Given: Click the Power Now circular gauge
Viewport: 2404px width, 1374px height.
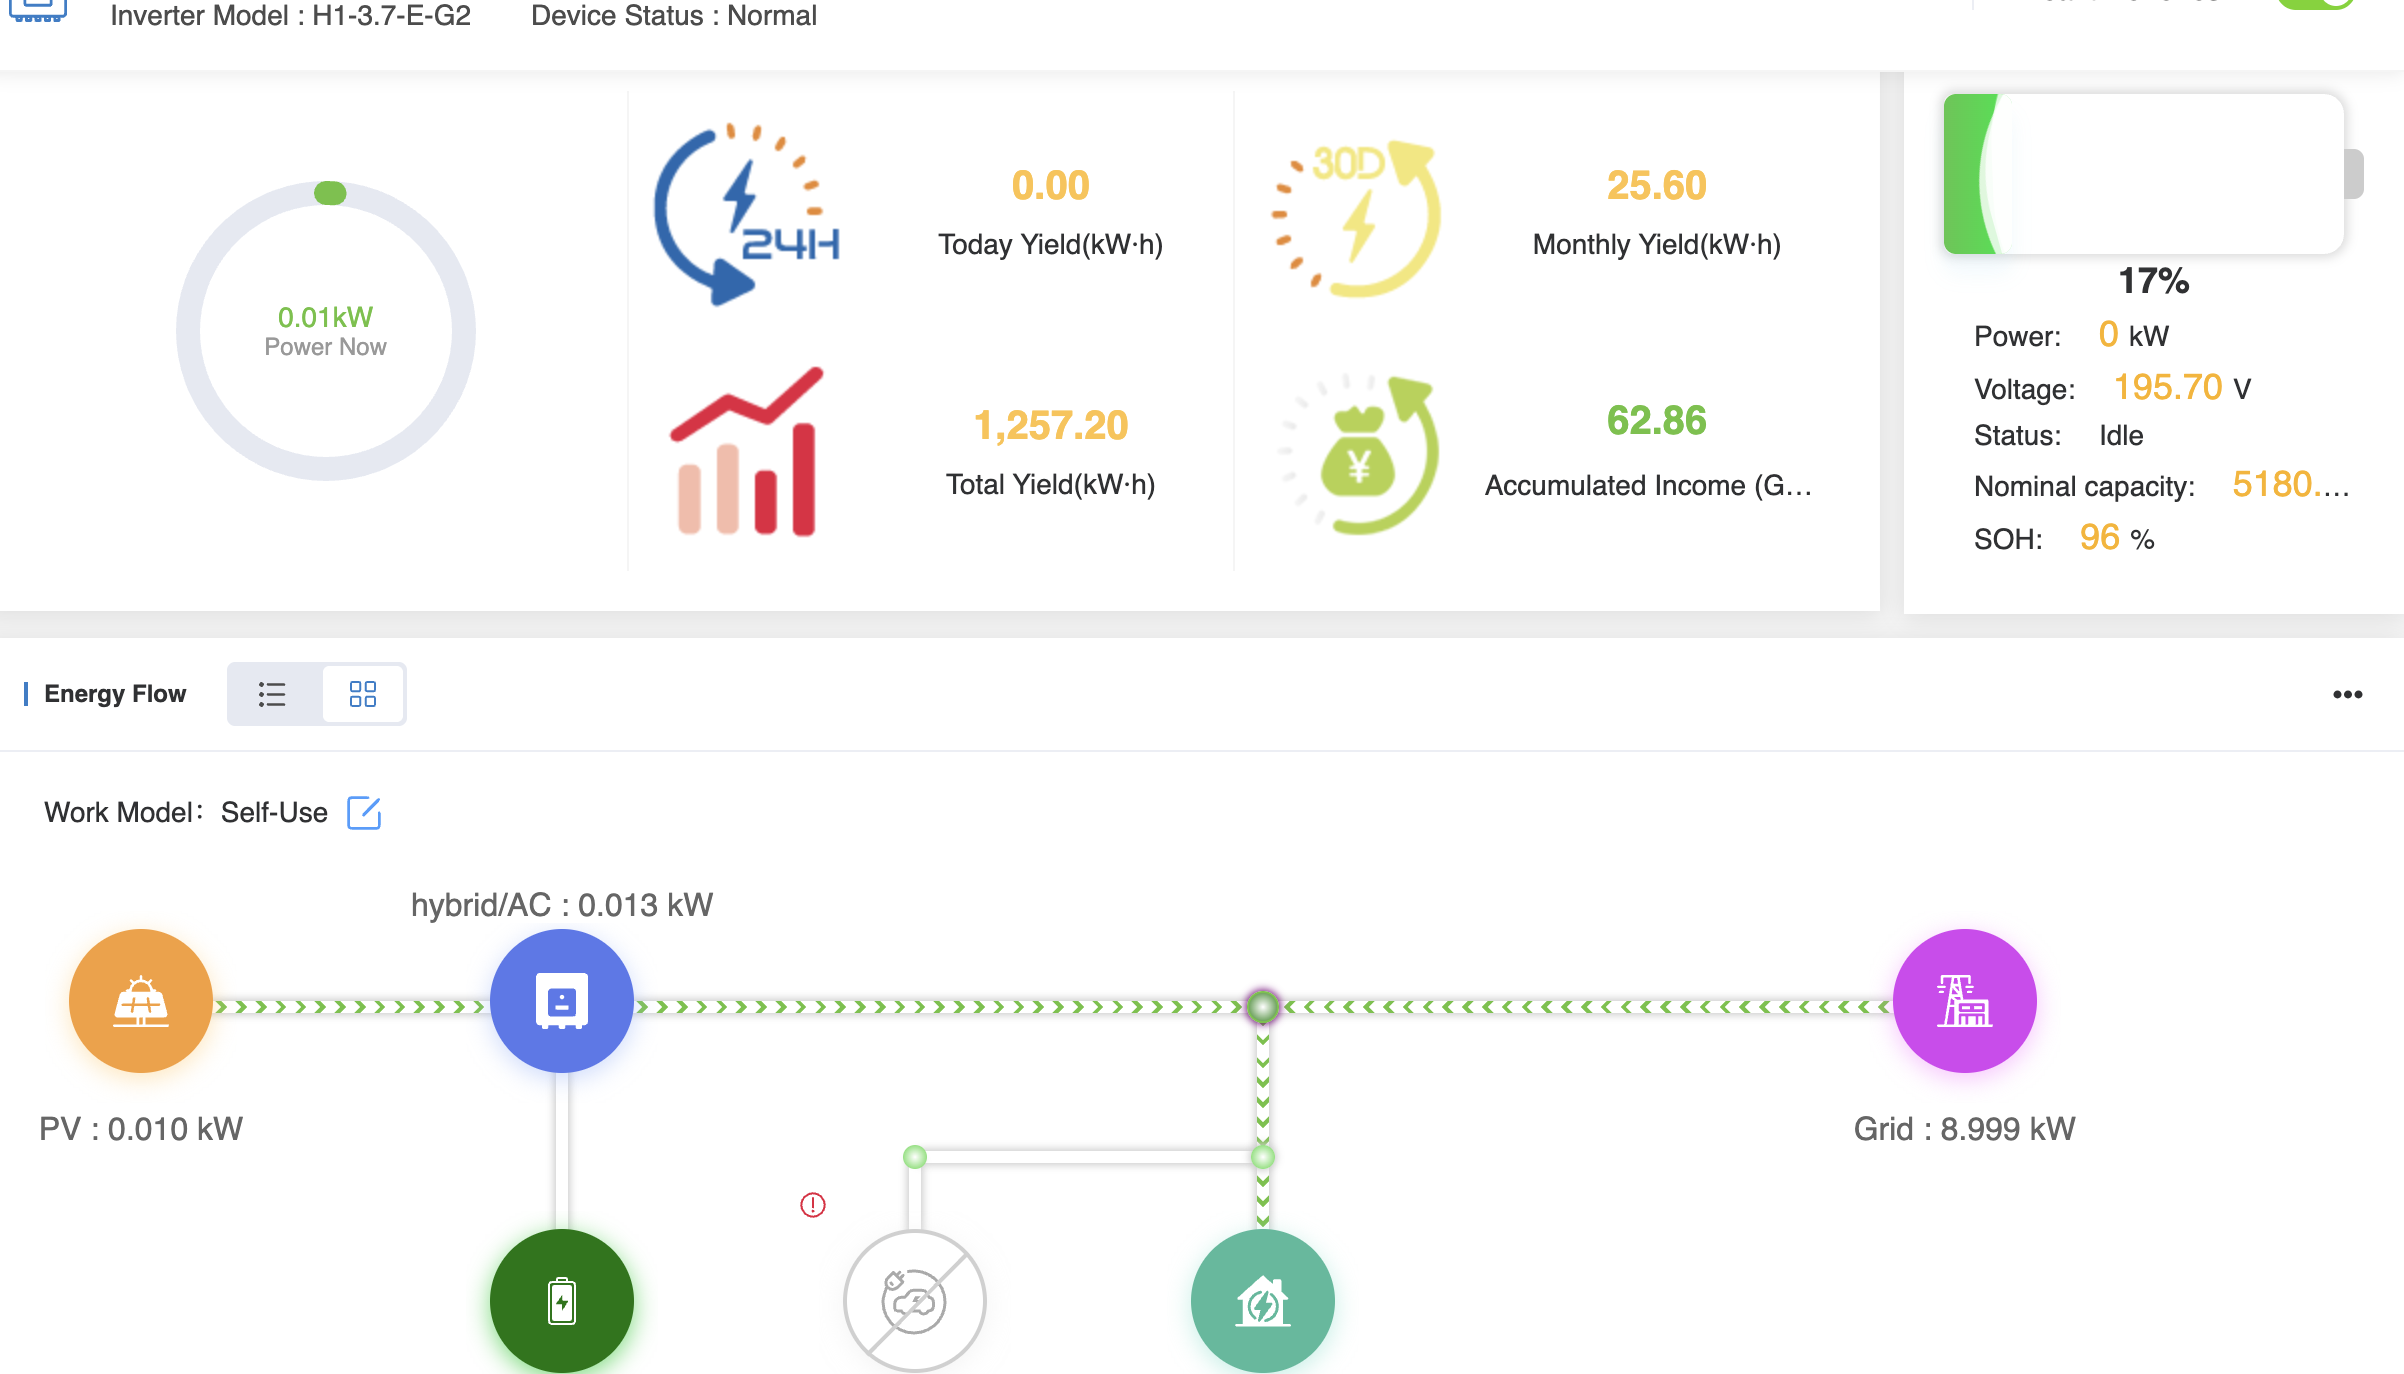Looking at the screenshot, I should point(326,331).
